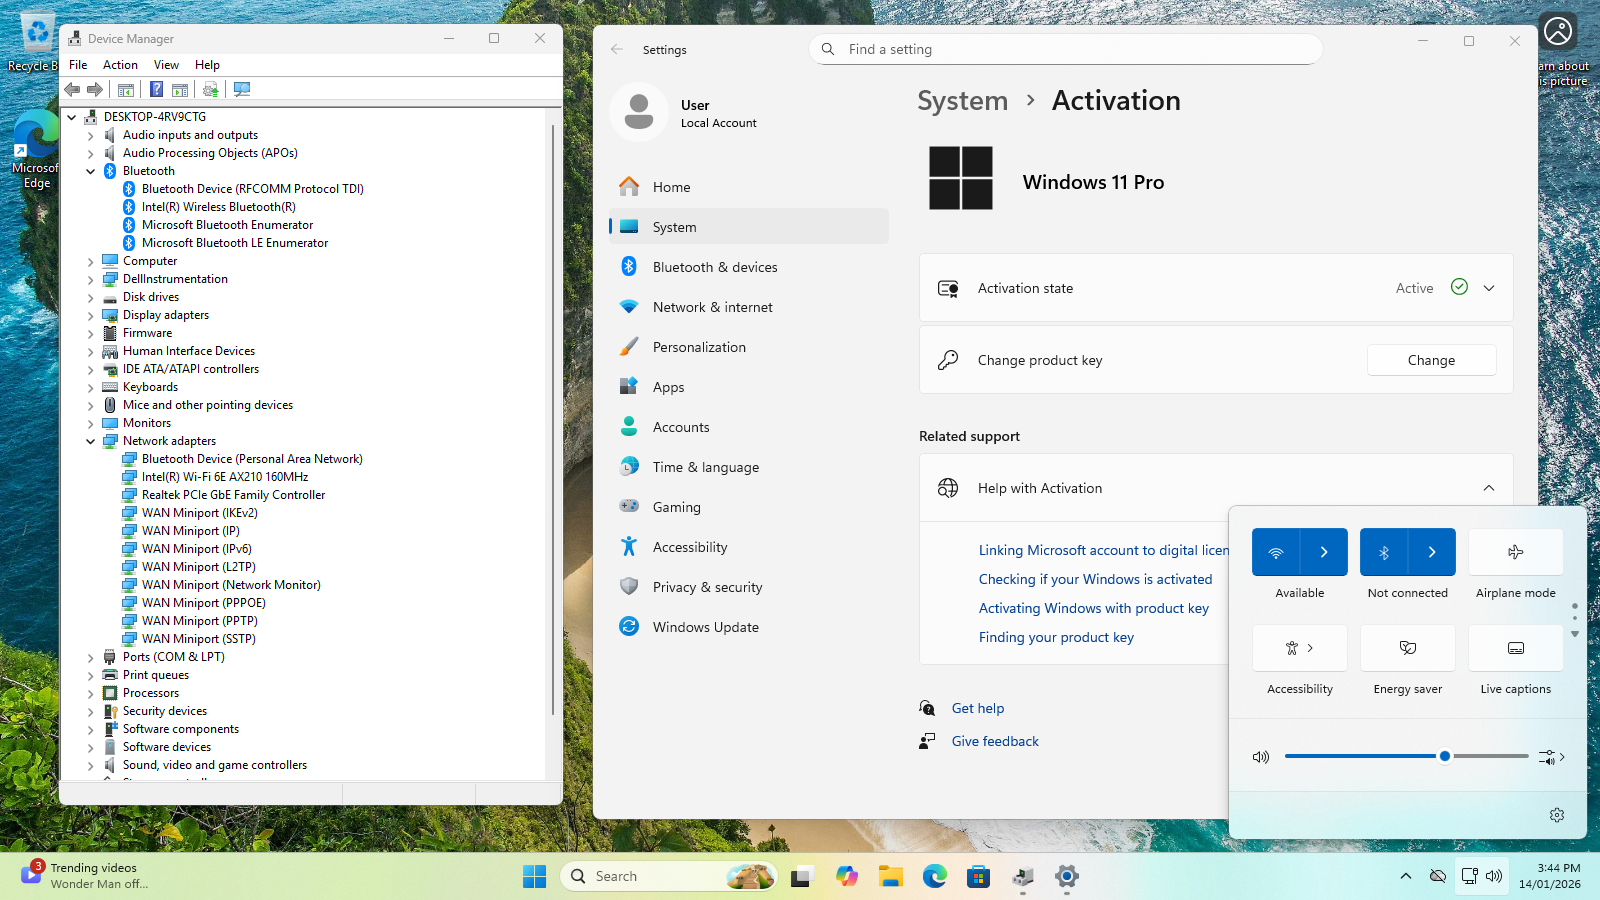Toggle Bluetooth in quick settings
The height and width of the screenshot is (900, 1600).
(1384, 552)
